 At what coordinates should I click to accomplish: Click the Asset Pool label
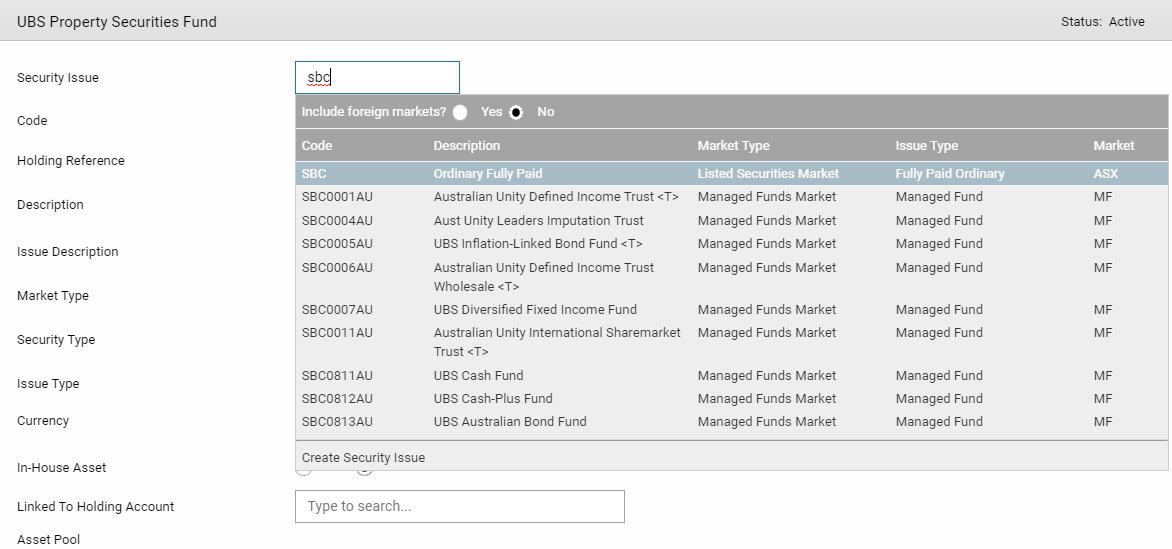[49, 539]
